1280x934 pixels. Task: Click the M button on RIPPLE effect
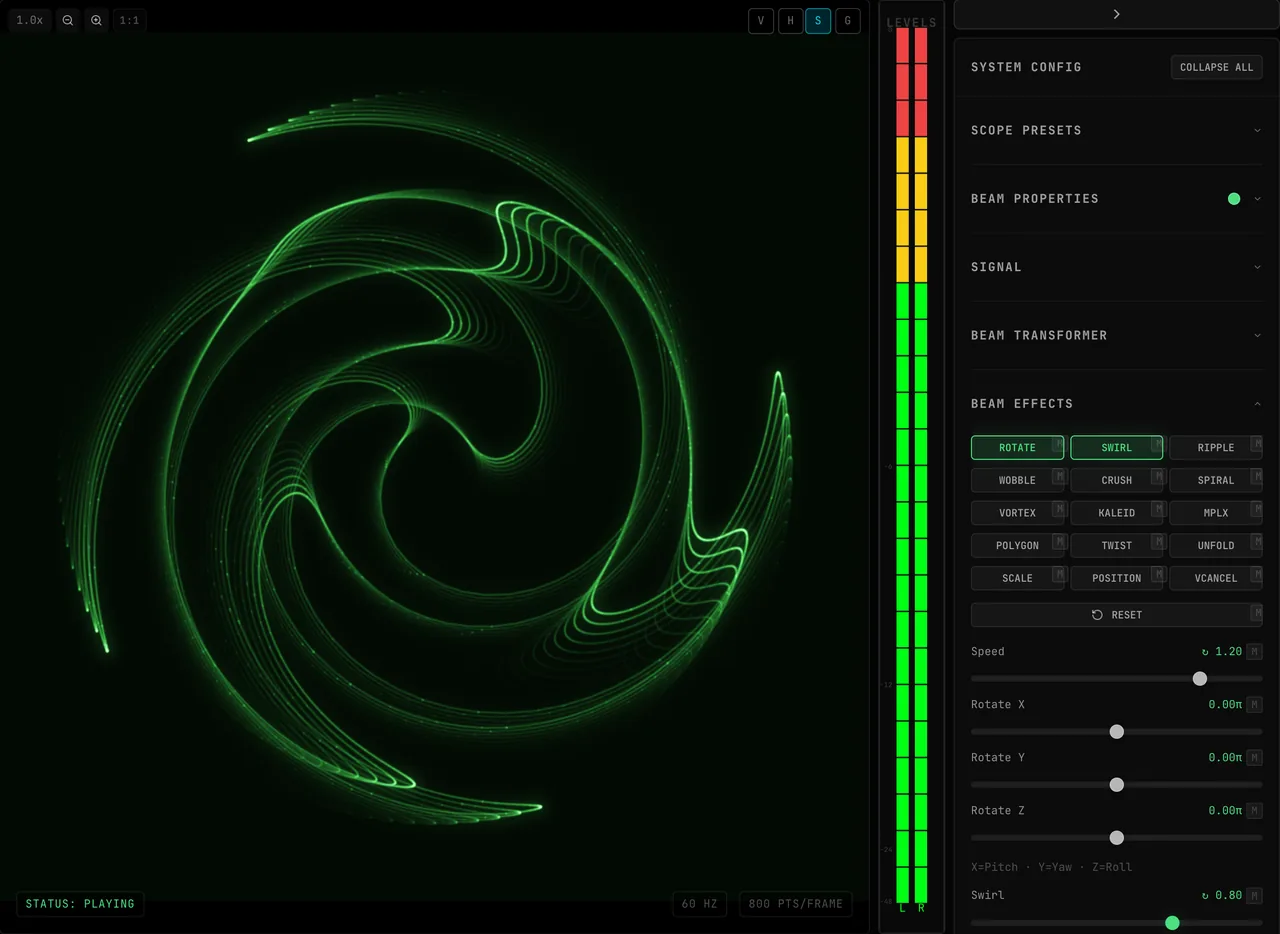click(x=1256, y=442)
